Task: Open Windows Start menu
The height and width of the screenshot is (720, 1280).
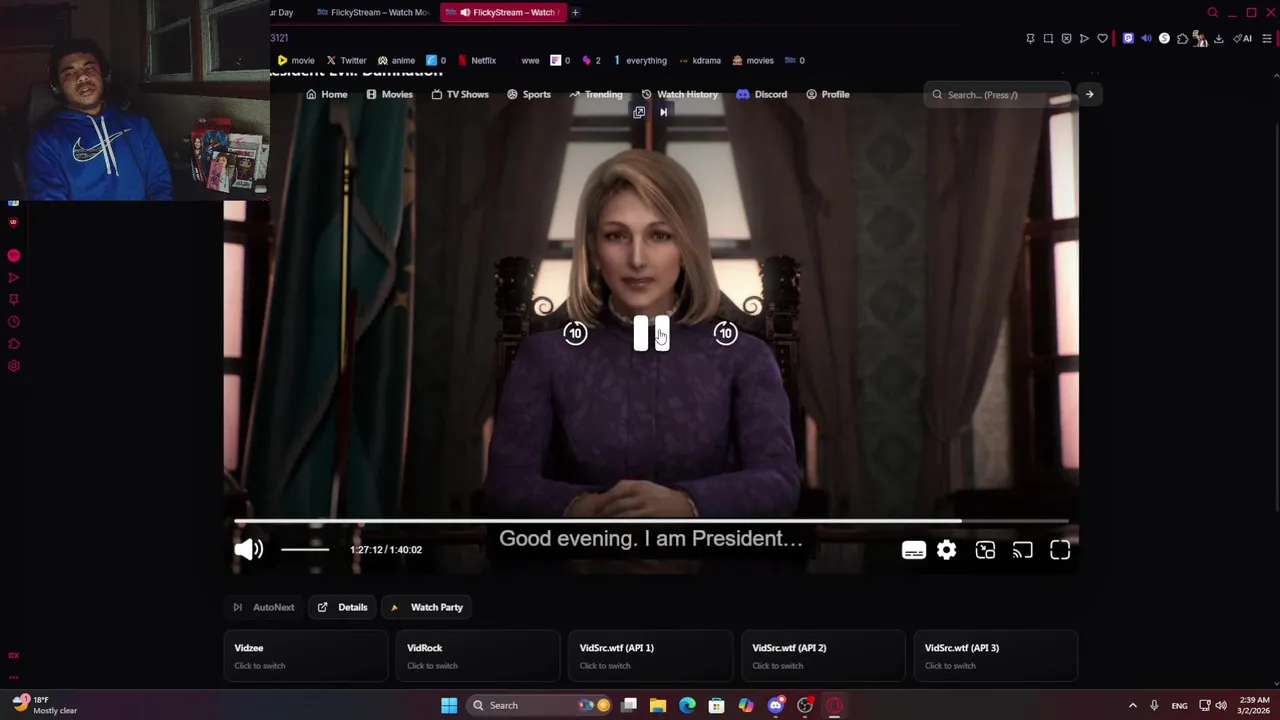Action: [x=449, y=705]
